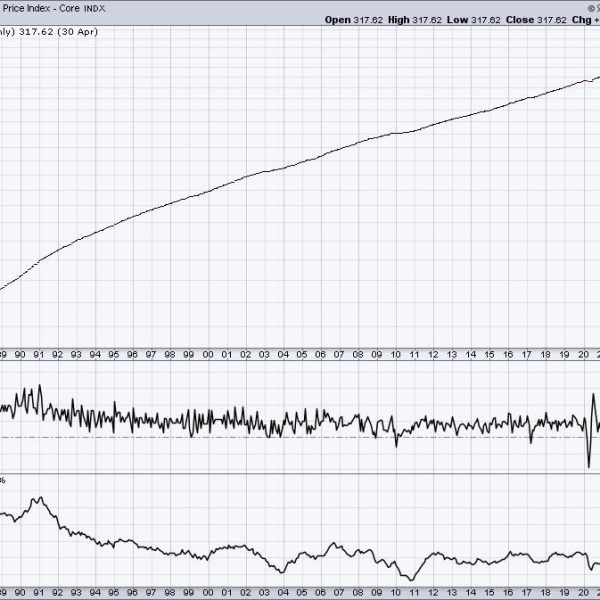600x600 pixels.
Task: Click year '18' on the upper year axis
Action: (x=545, y=355)
